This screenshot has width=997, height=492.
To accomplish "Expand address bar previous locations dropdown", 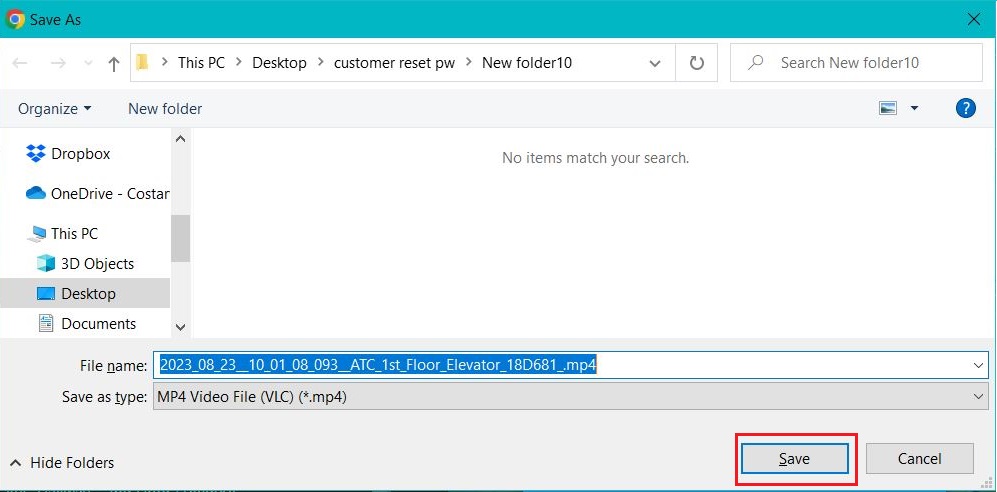I will click(654, 63).
